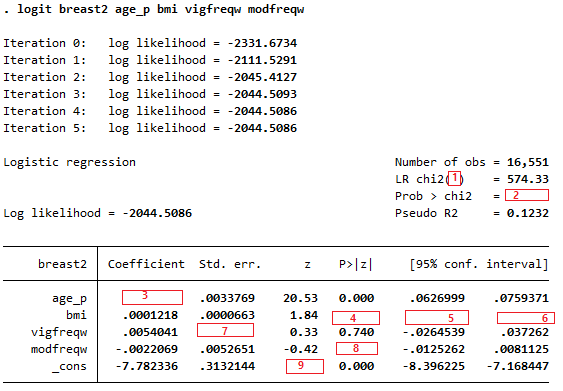Click the 'vigfreqw' row label
The height and width of the screenshot is (391, 563).
tap(59, 333)
